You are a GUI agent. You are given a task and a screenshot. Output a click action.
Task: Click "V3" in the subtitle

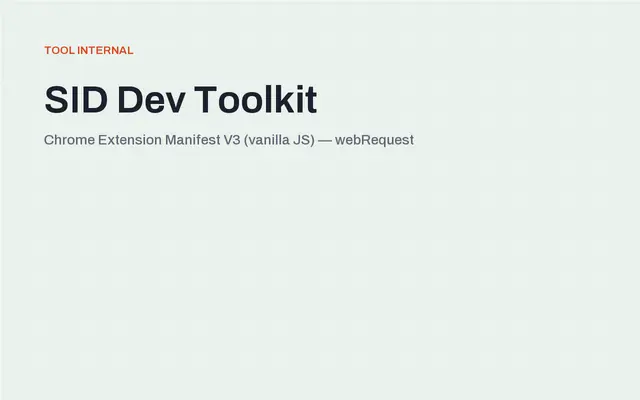232,140
